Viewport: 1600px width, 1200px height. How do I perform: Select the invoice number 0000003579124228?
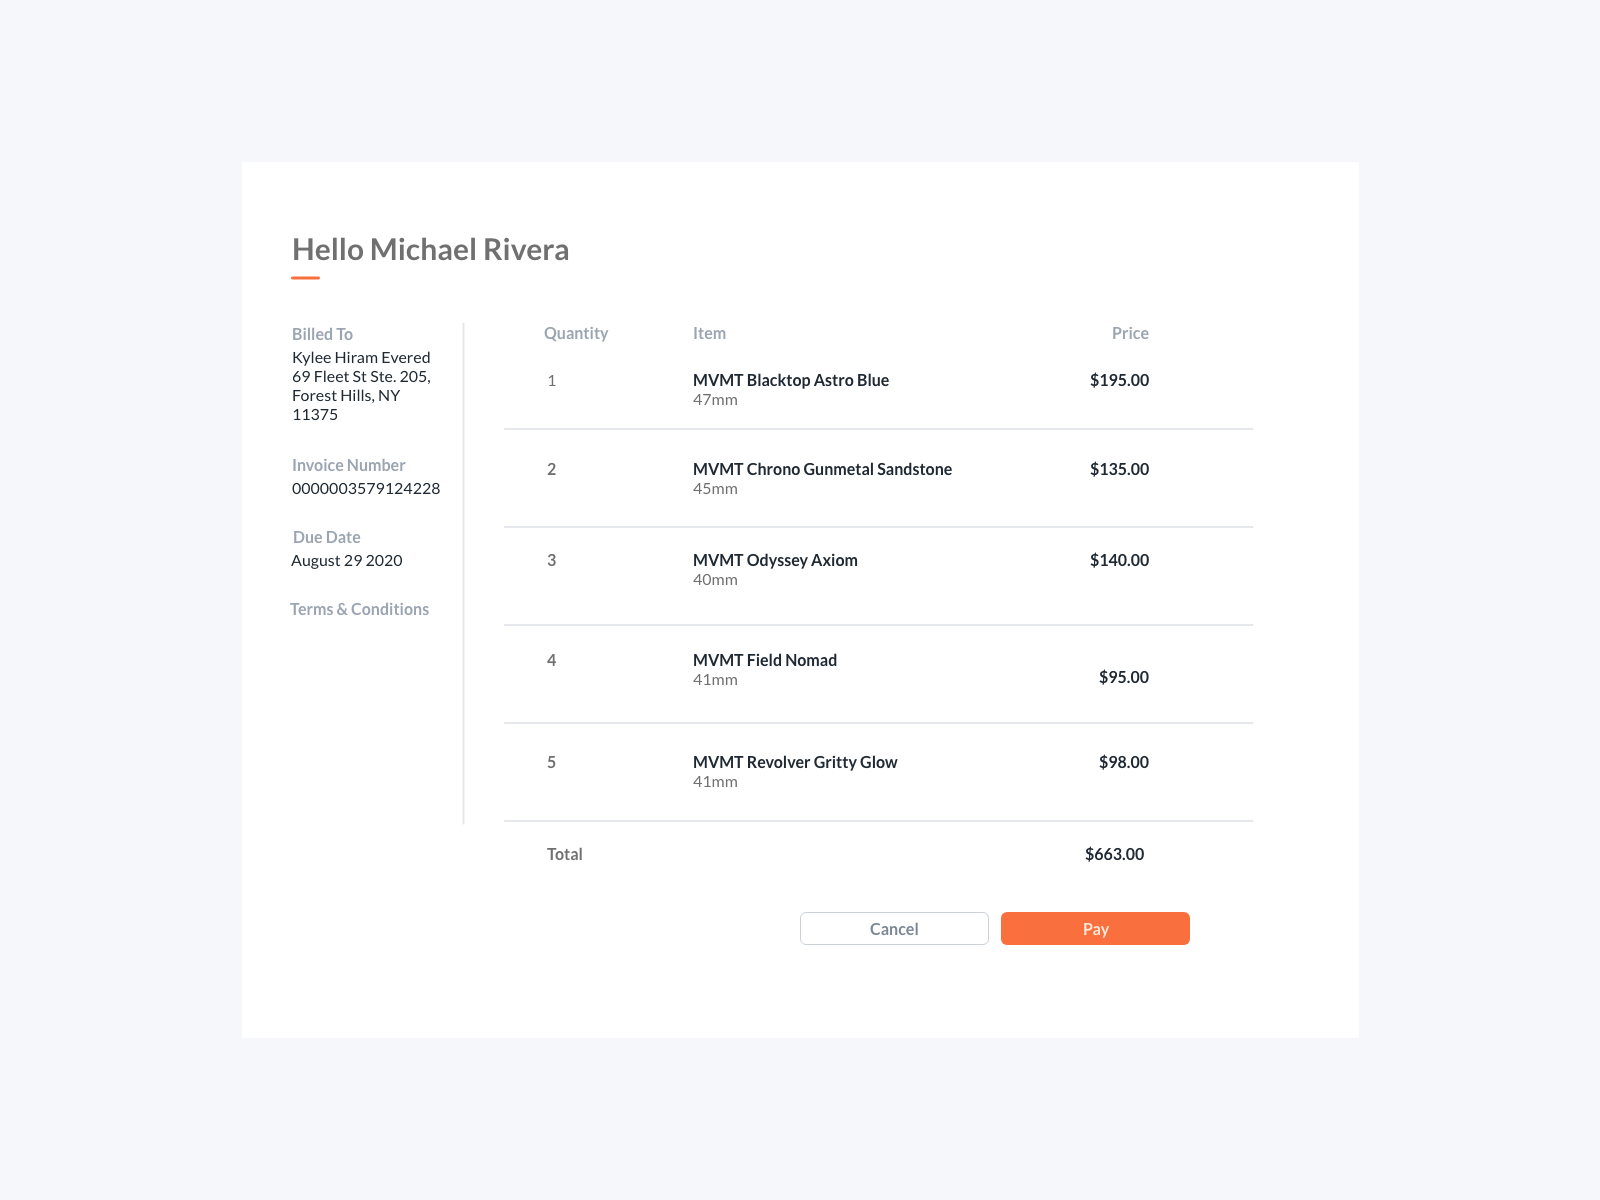[366, 488]
